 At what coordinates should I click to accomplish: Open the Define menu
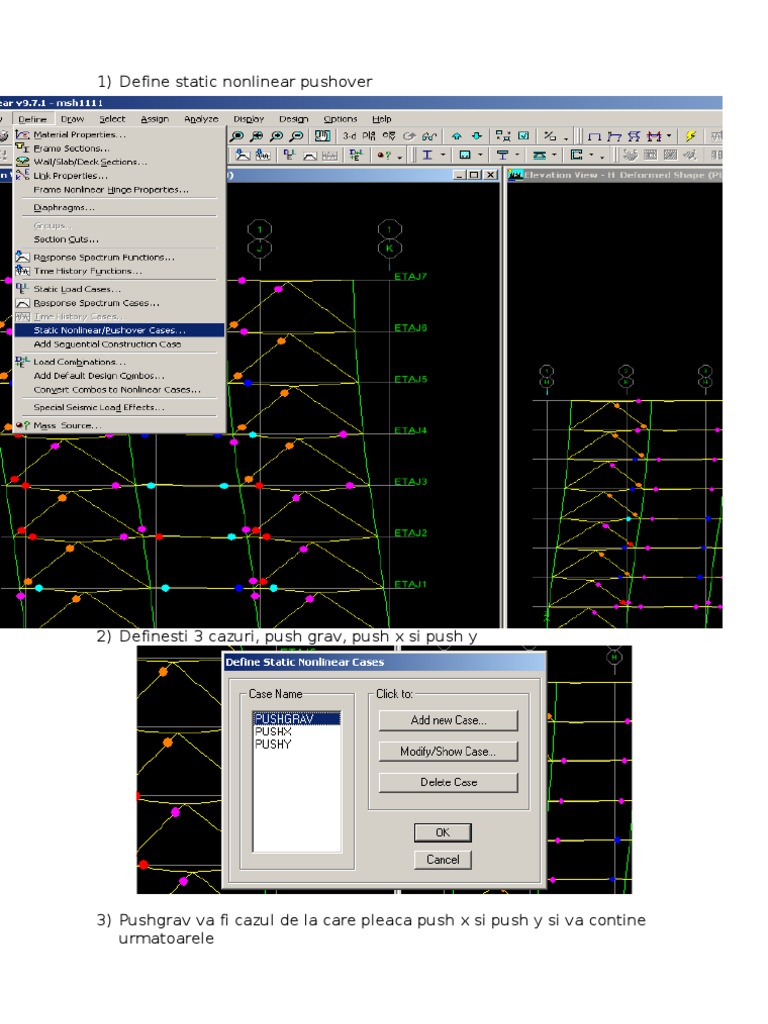pyautogui.click(x=33, y=119)
